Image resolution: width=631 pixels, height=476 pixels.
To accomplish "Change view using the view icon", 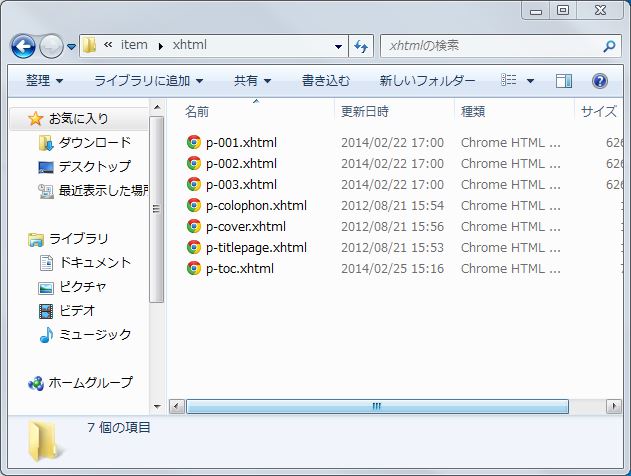I will point(509,80).
